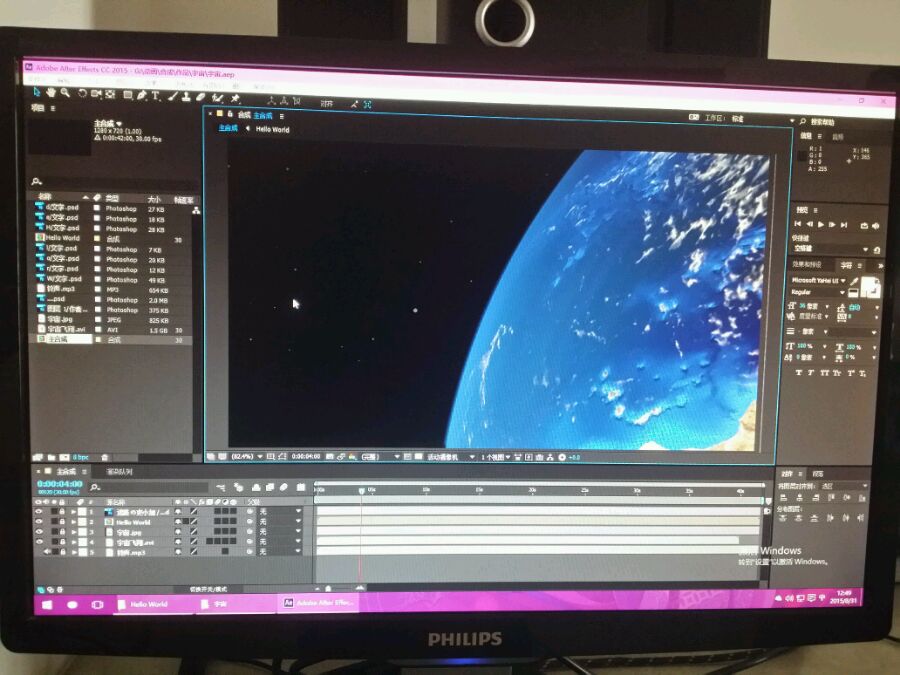
Task: Click the new folder icon in Project panel
Action: pos(51,457)
